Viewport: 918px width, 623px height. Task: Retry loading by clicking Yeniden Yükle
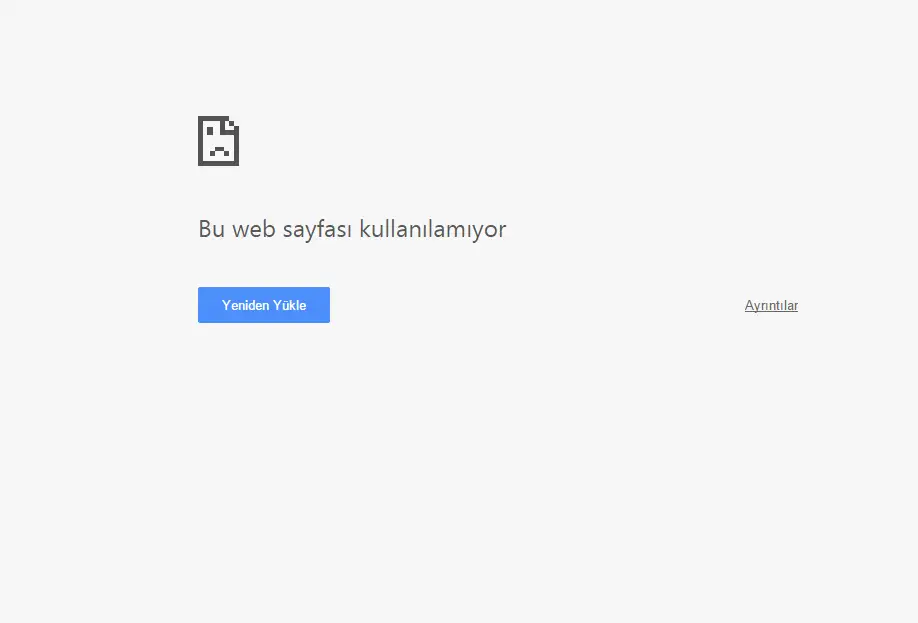(264, 305)
